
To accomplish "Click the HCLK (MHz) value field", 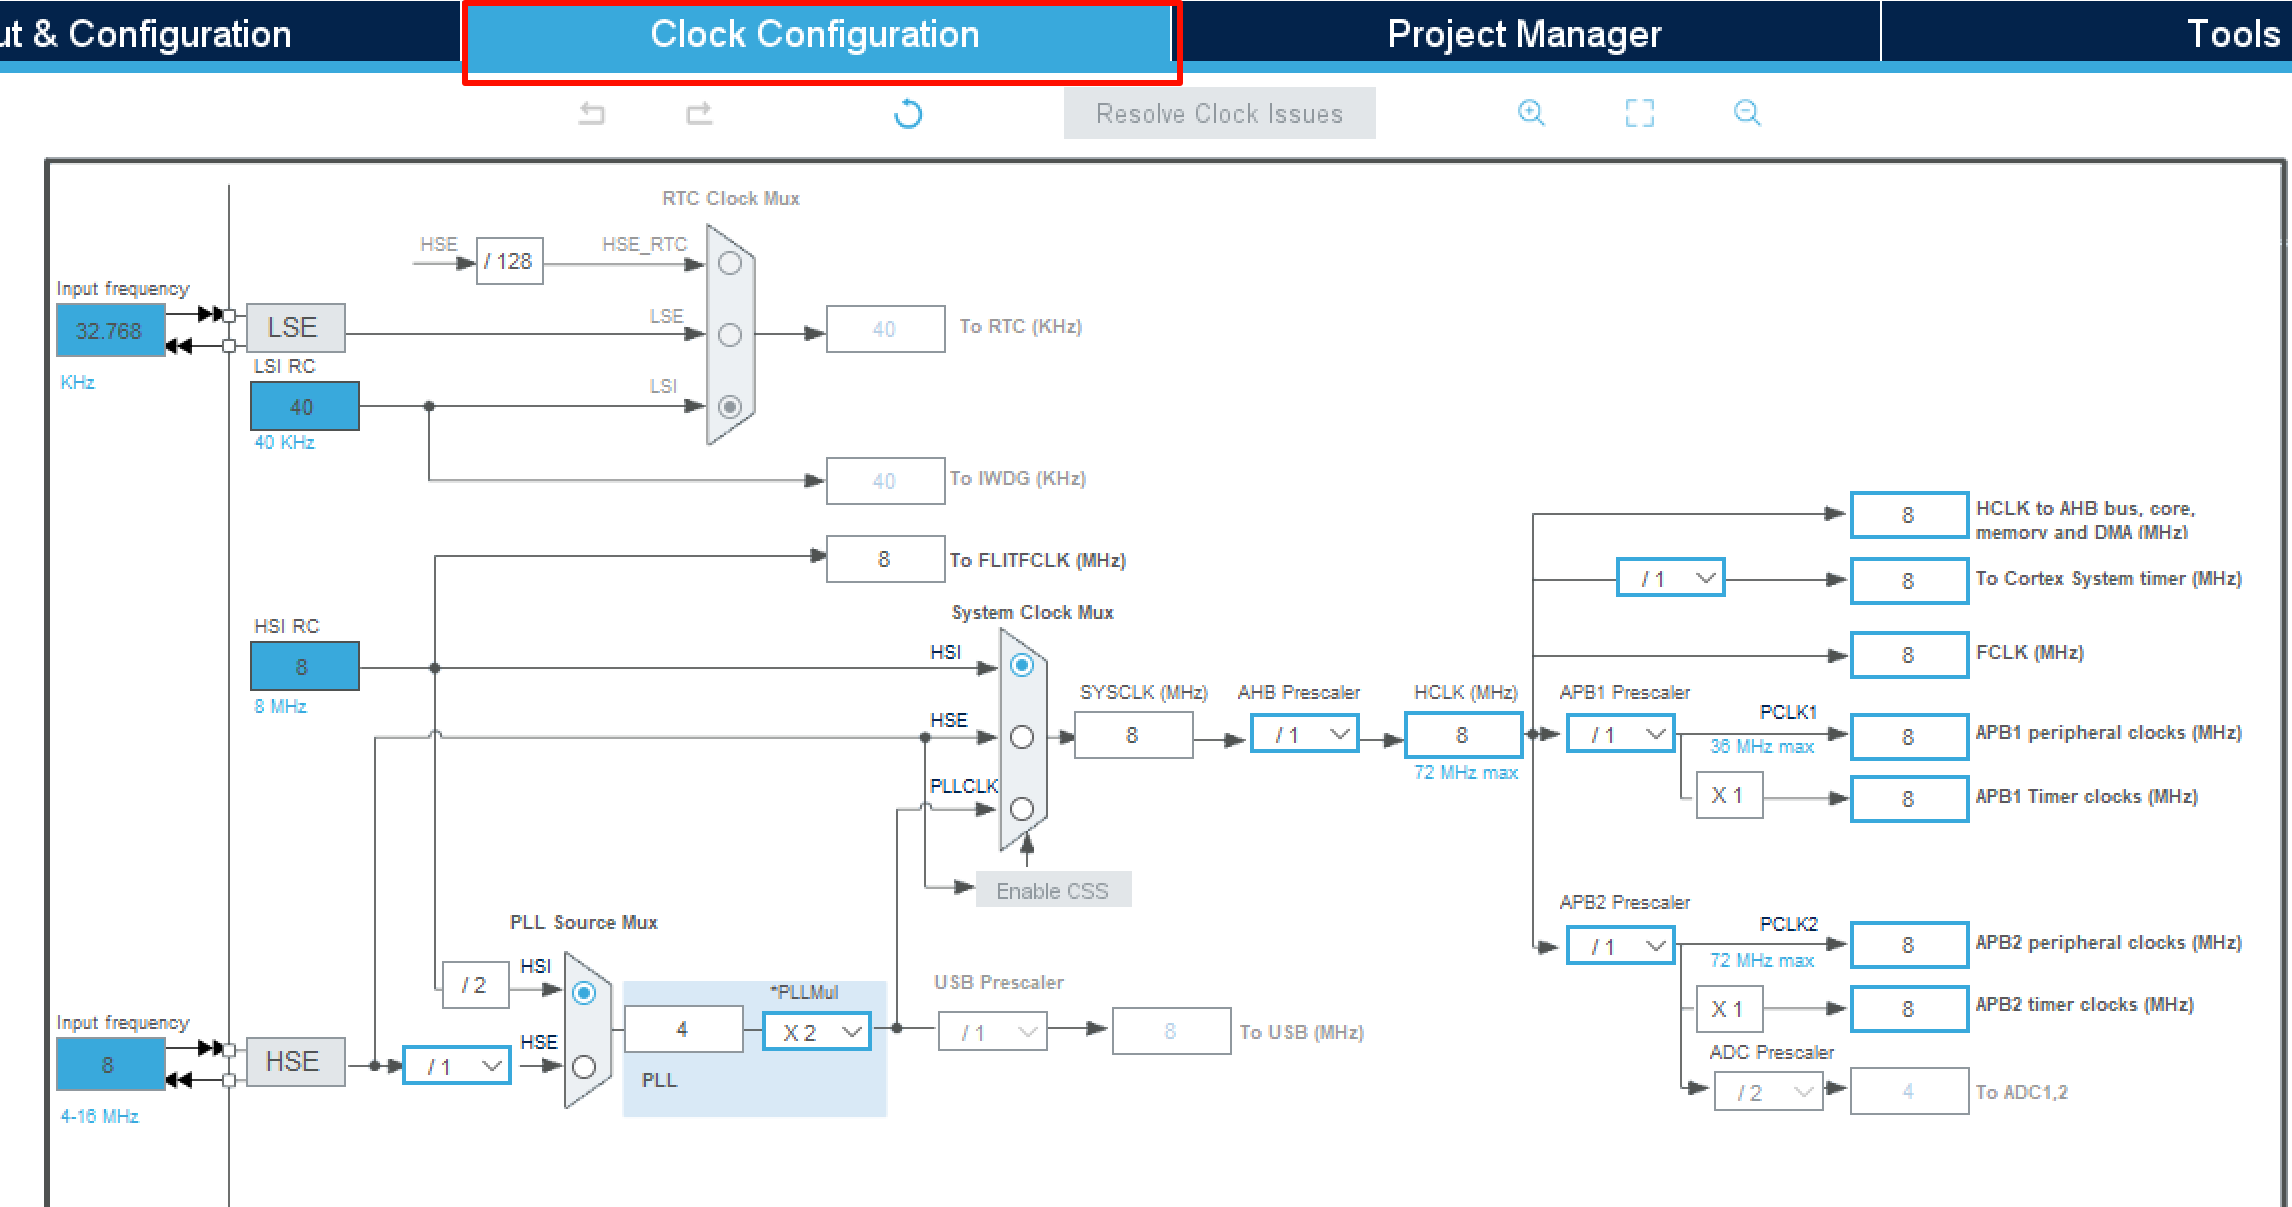I will pyautogui.click(x=1463, y=735).
